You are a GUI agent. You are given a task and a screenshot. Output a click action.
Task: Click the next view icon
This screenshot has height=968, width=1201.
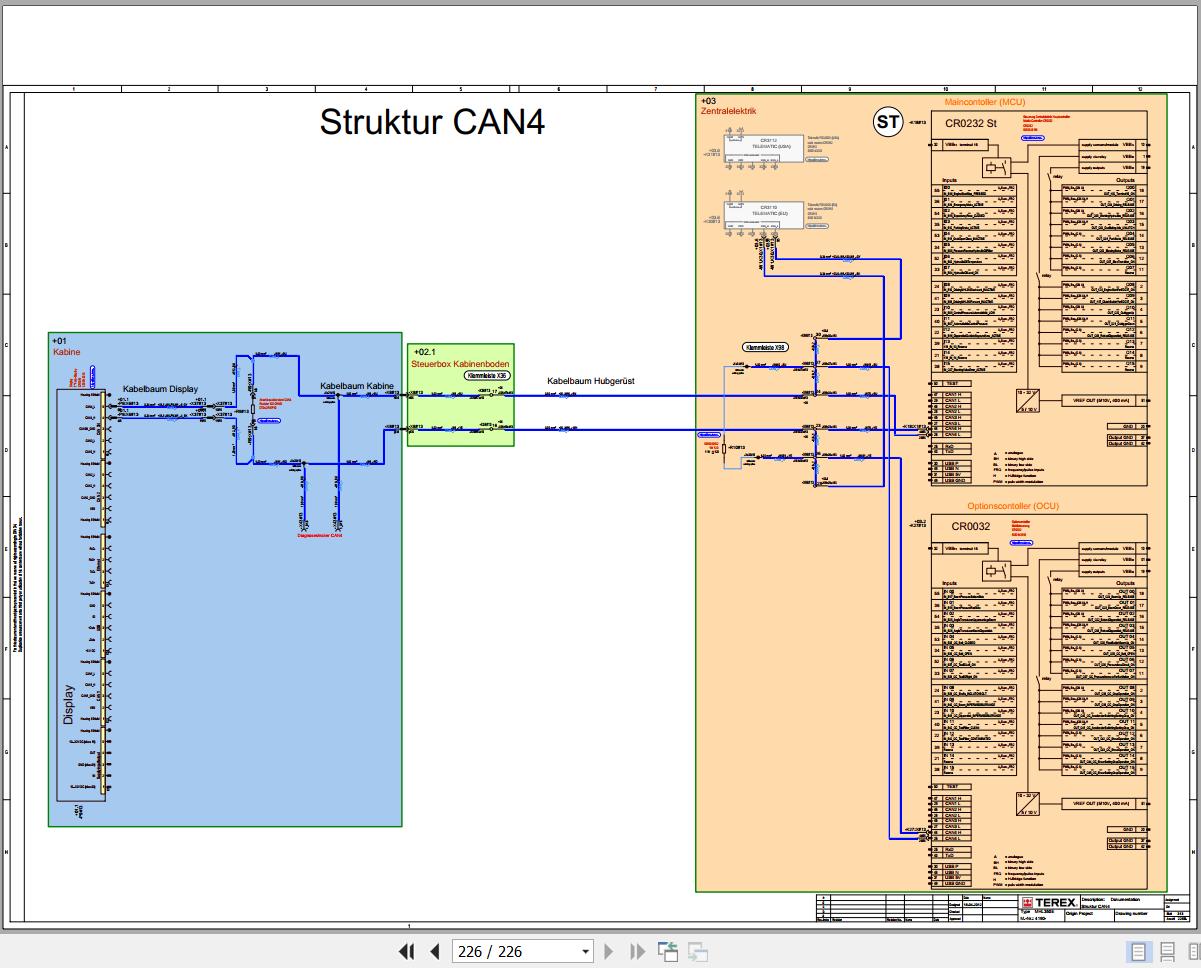pos(698,951)
